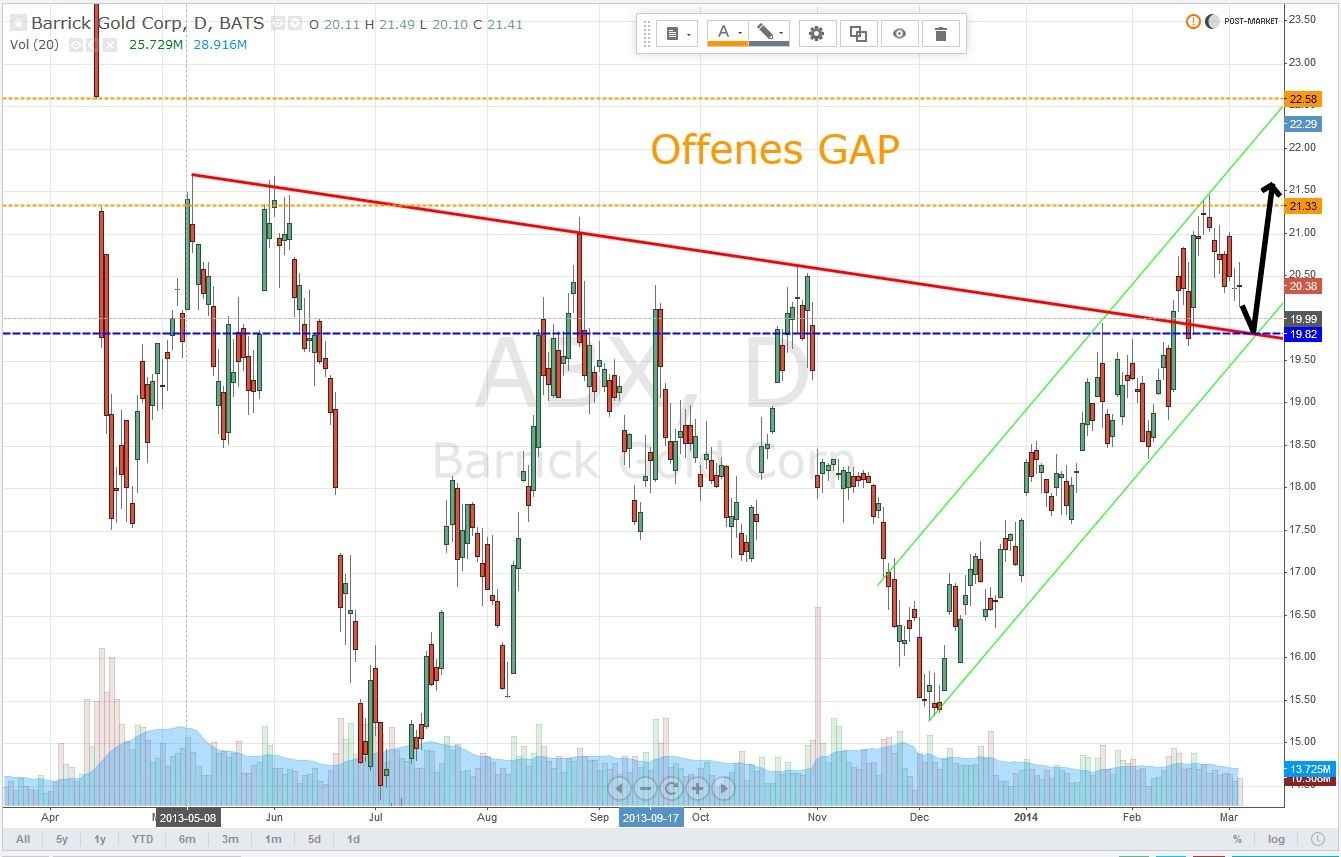Hide the Vol (20) indicator with eye icon

77,45
